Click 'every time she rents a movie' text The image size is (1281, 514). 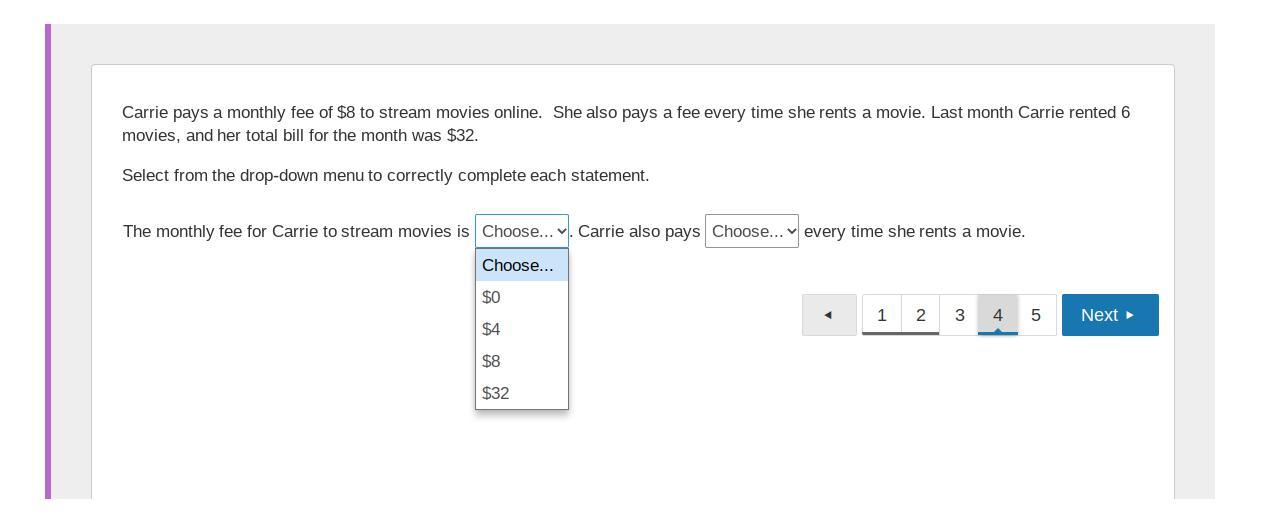point(914,232)
